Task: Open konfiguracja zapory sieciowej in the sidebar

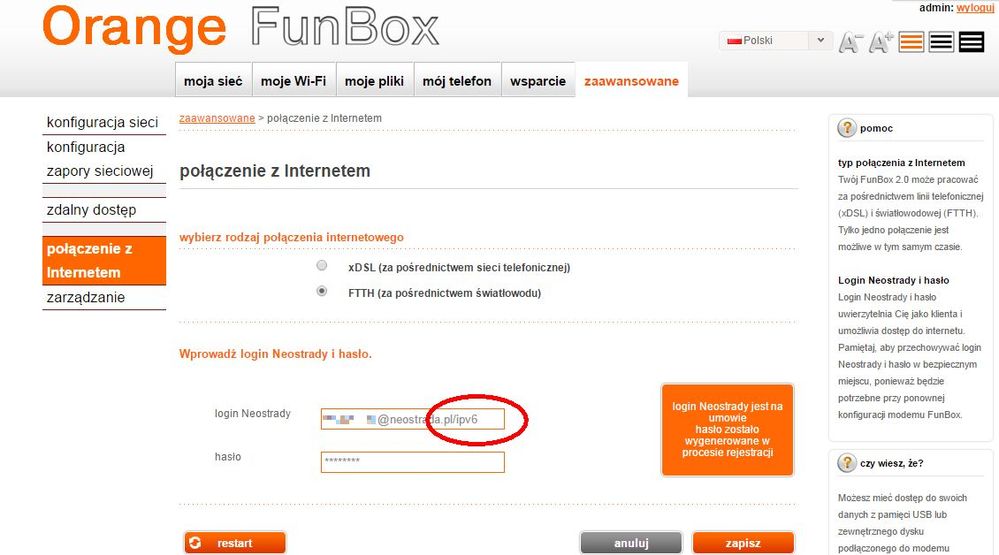Action: coord(104,159)
